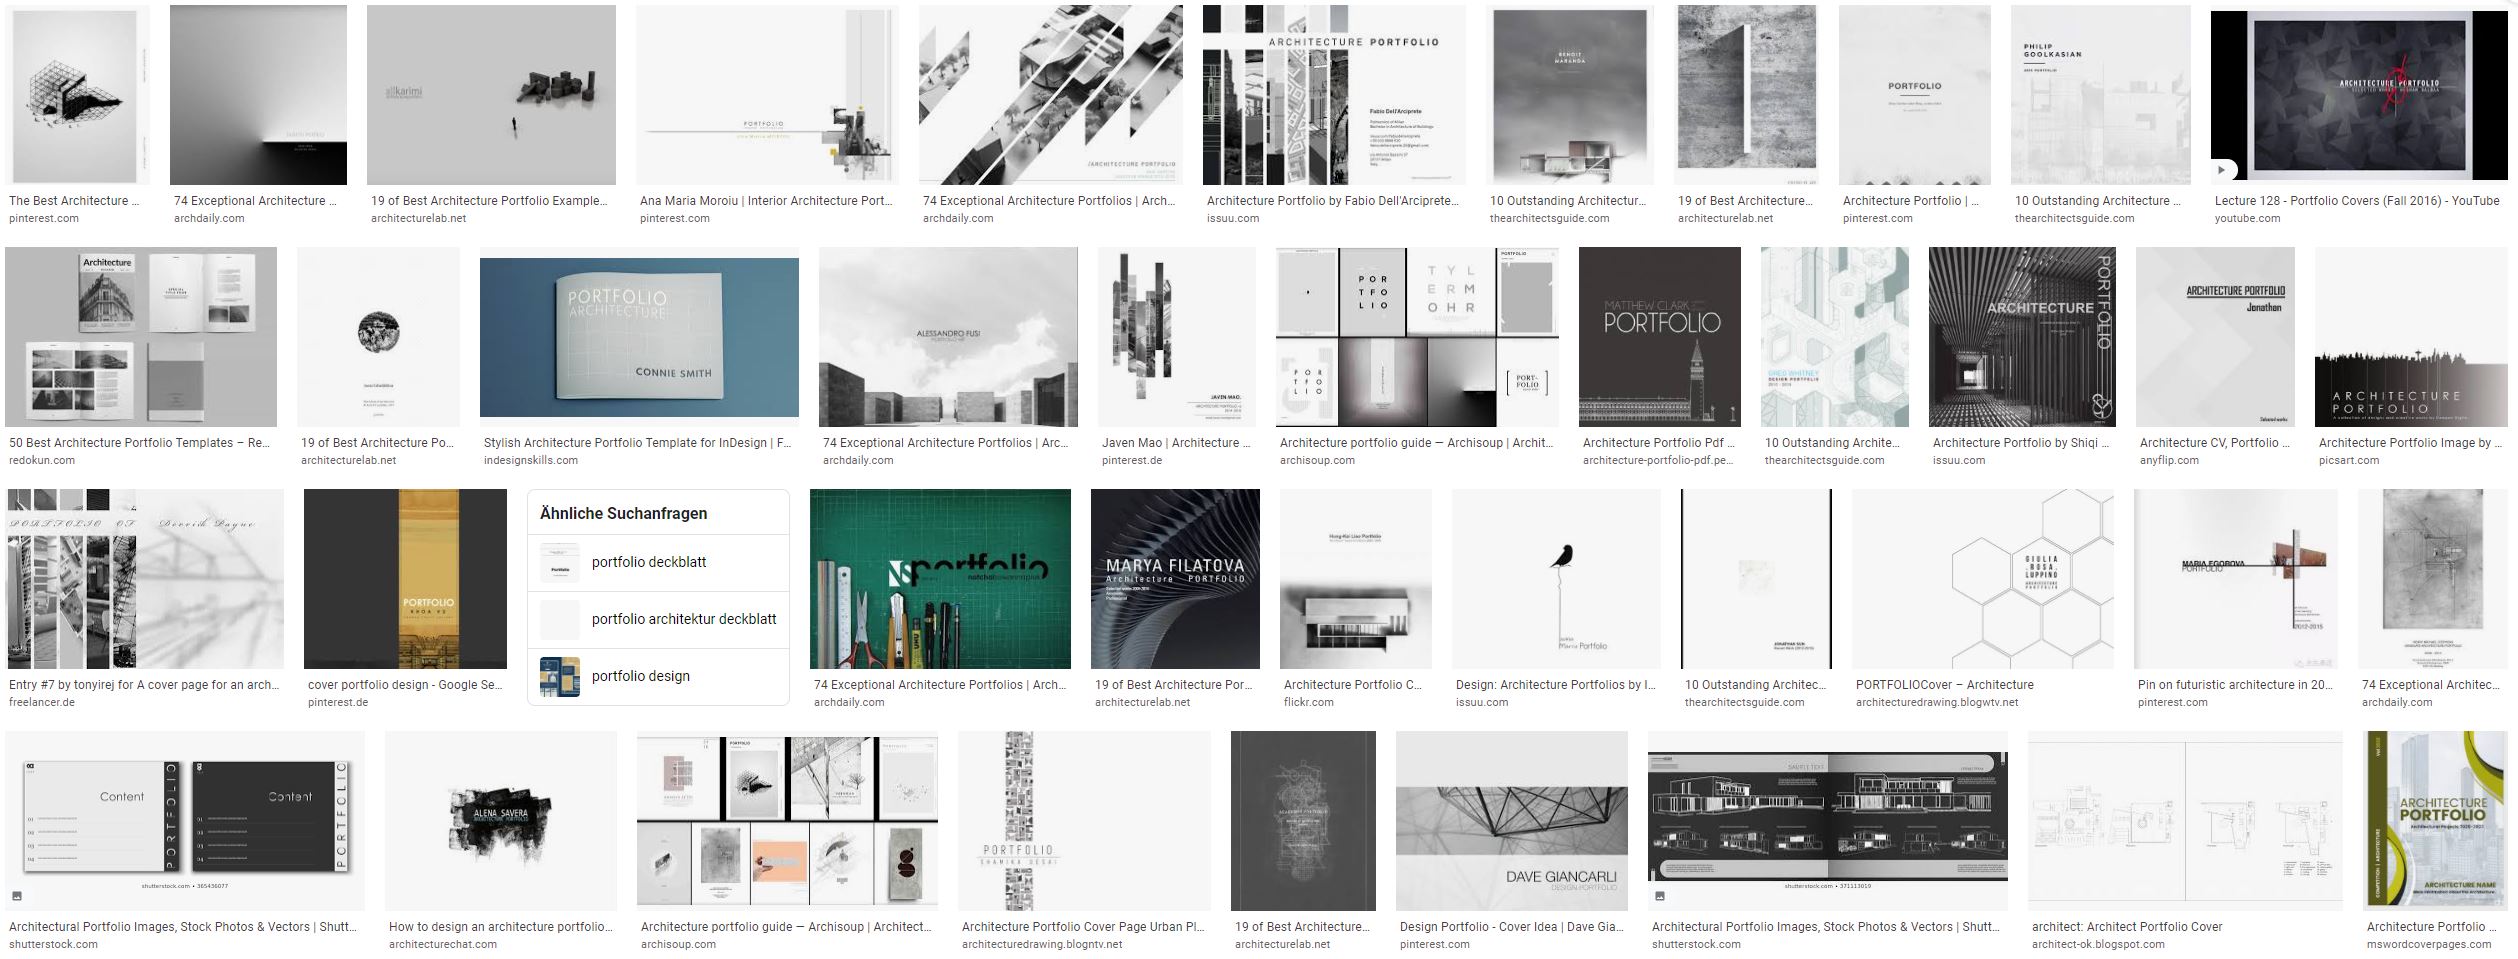Open 'Architecture Portfolio by Shiqi' result title
The width and height of the screenshot is (2518, 959).
pos(2021,443)
